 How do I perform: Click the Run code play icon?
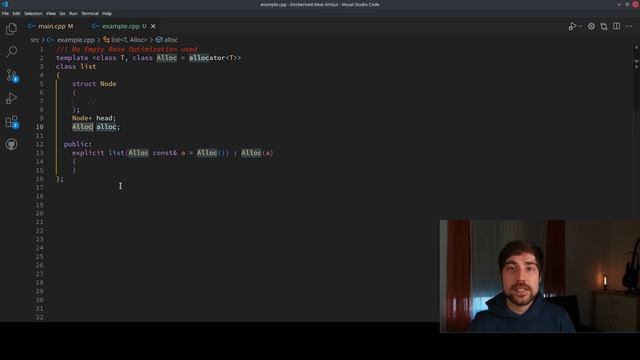(x=572, y=27)
